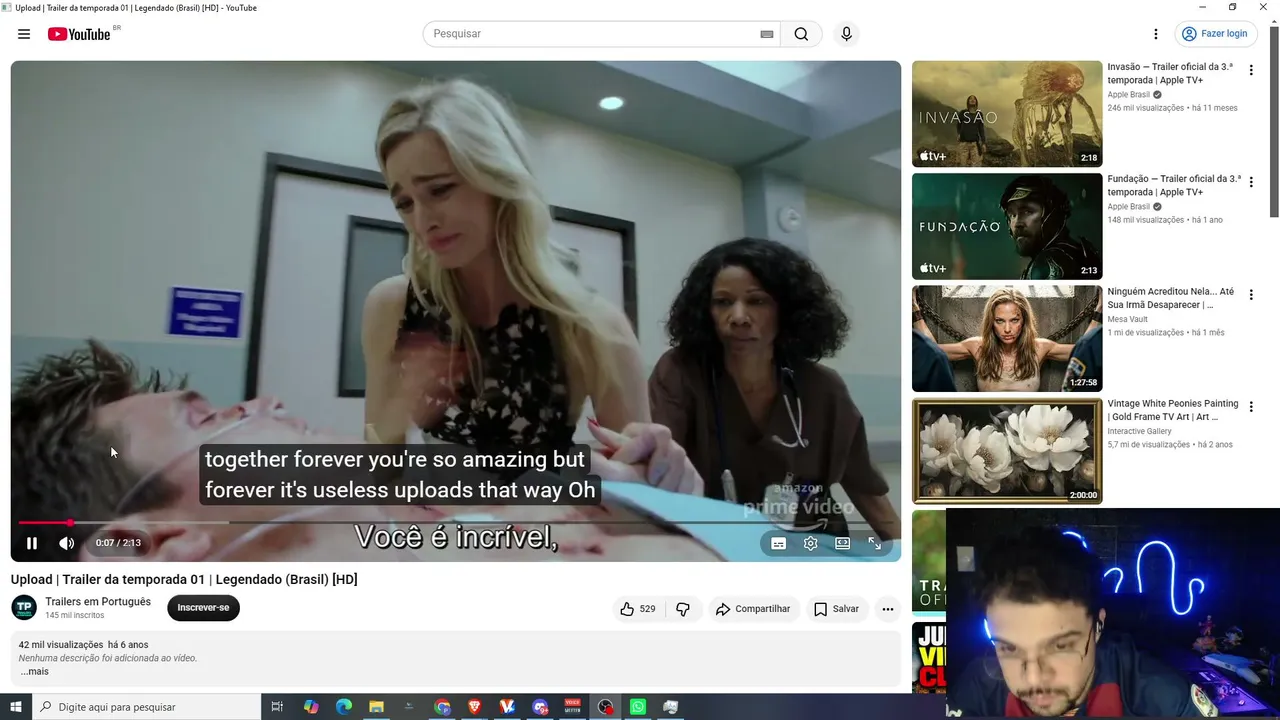Screen dimensions: 1280x720
Task: Open the Ninguém Acreditou Nela video title
Action: tap(1171, 298)
